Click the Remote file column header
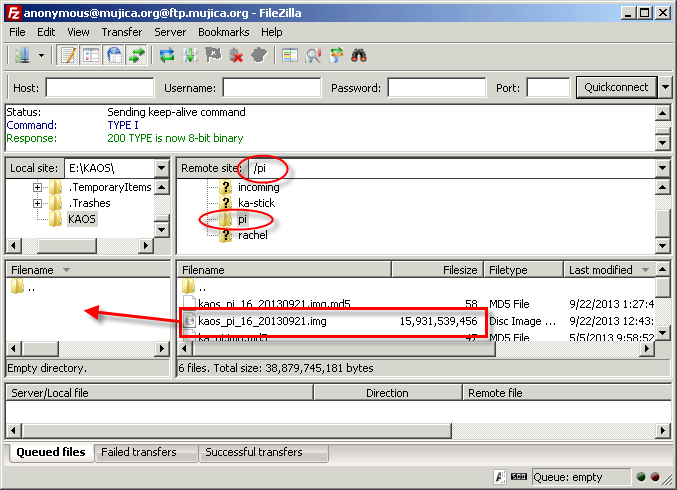Screen dimensions: 677x490 click(566, 393)
